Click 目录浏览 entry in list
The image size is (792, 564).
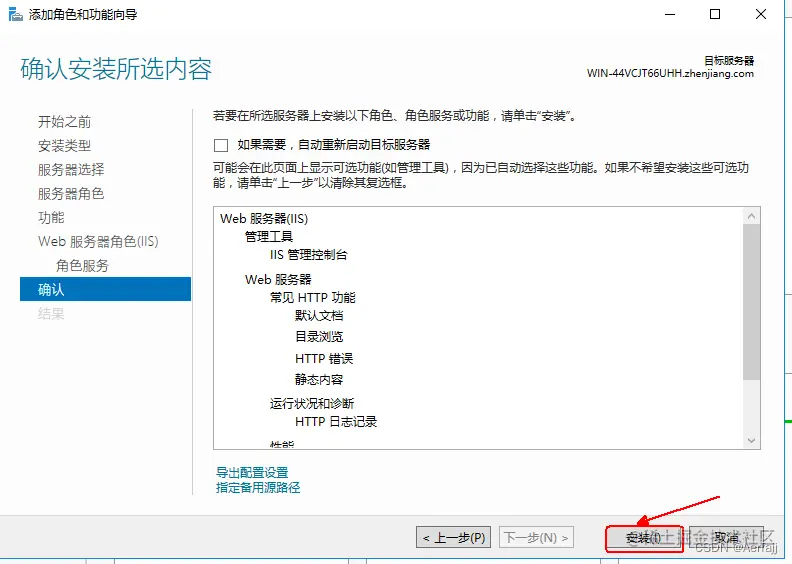coord(319,337)
